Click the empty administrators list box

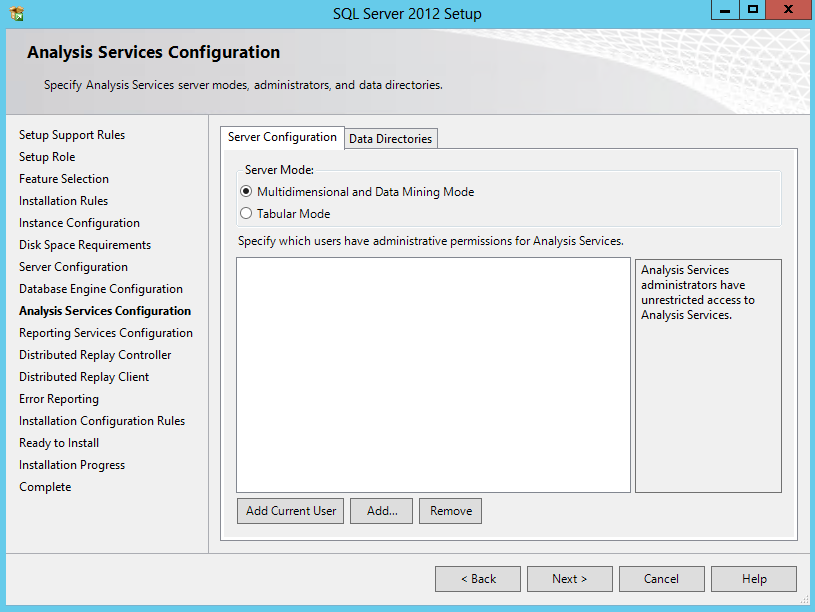click(x=433, y=375)
